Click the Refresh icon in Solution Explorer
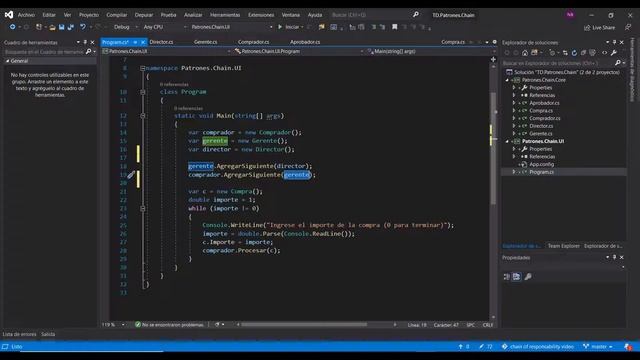This screenshot has width=640, height=360. (x=574, y=53)
